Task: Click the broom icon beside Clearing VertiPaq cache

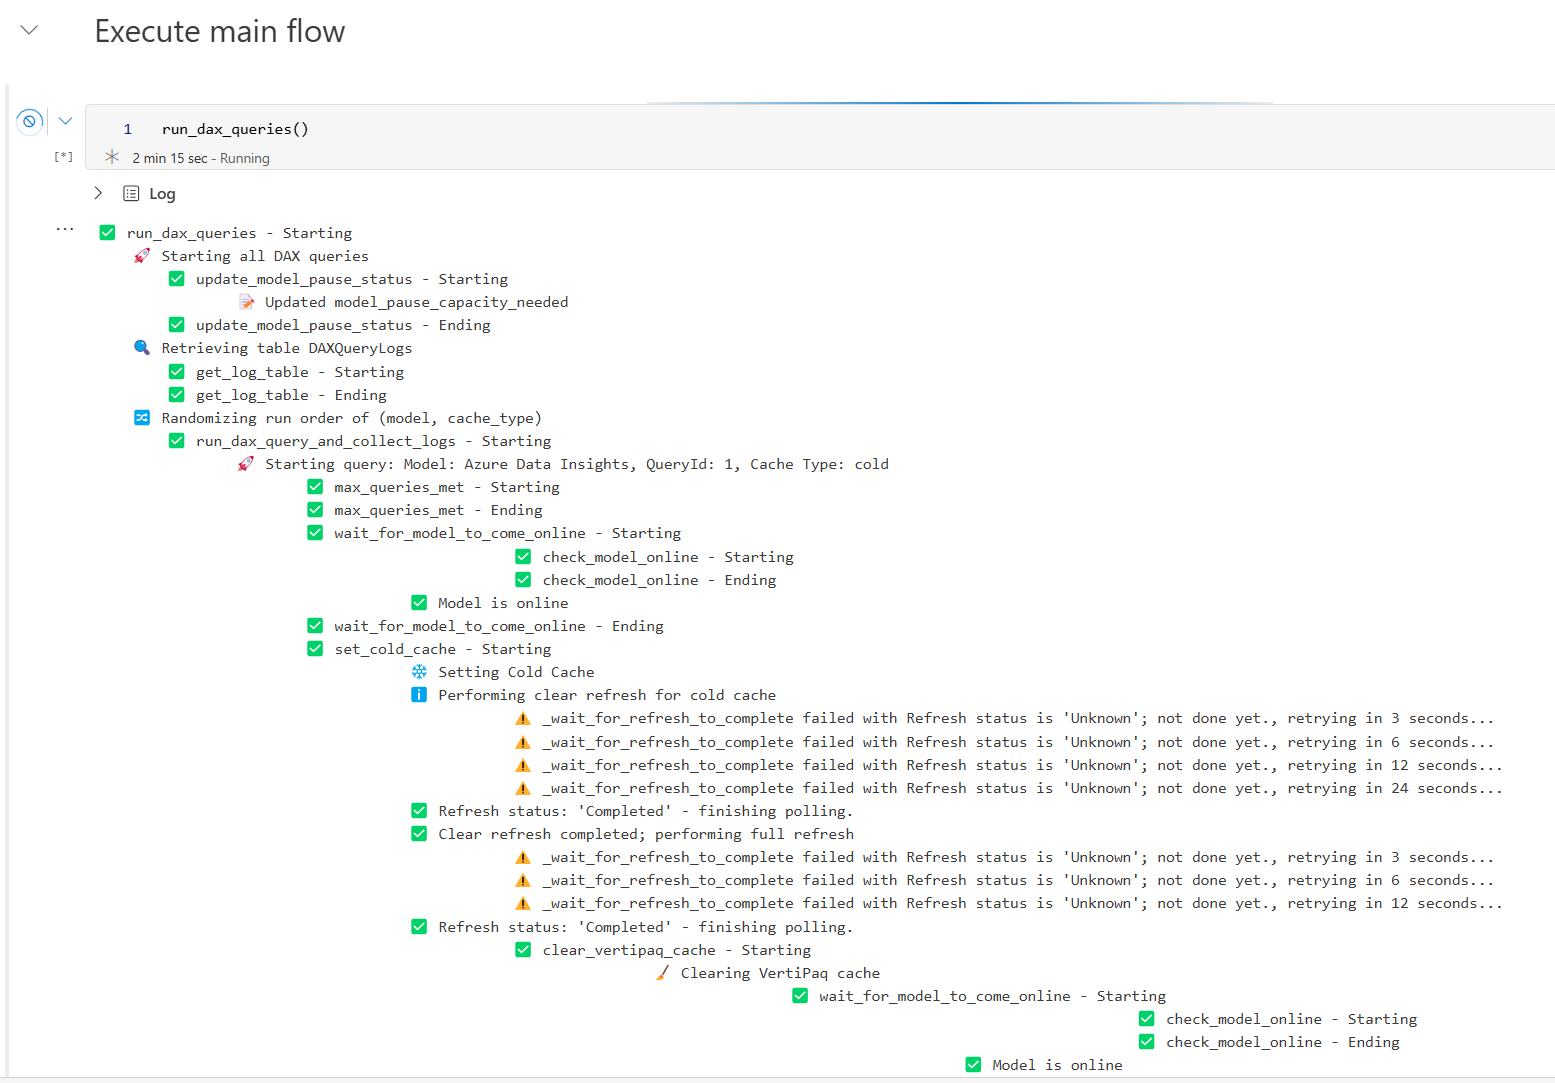Action: click(x=662, y=973)
